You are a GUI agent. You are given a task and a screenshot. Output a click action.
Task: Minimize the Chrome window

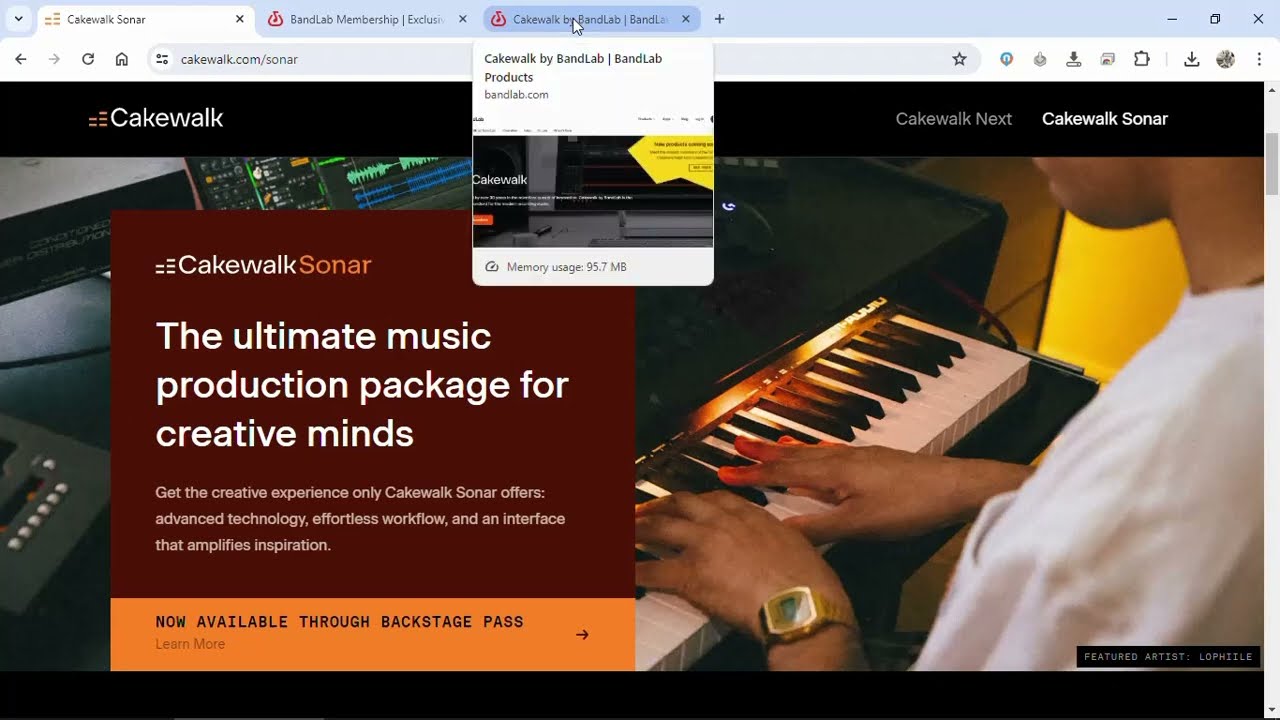(x=1172, y=19)
